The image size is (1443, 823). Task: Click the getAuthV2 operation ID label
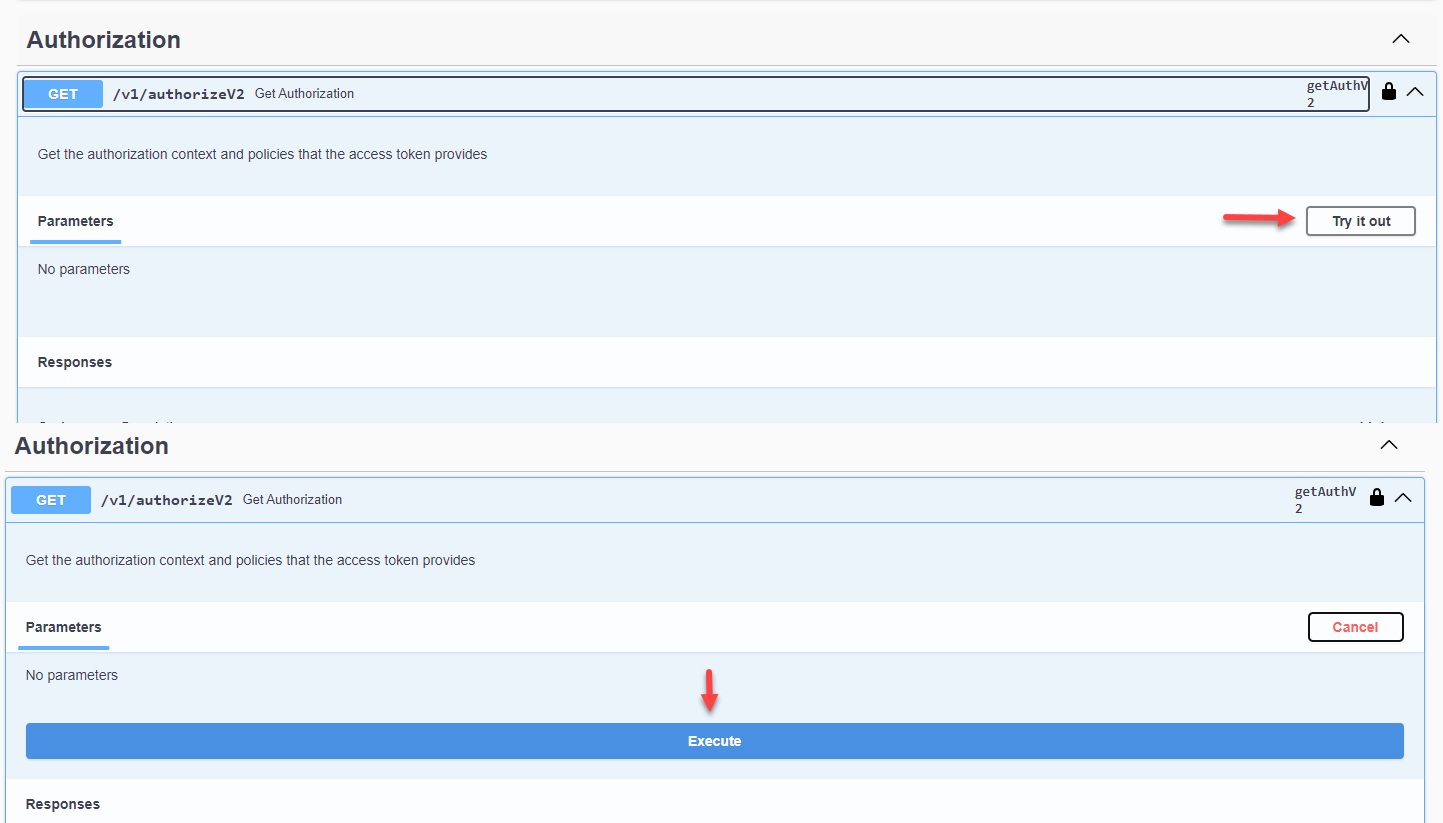point(1337,91)
